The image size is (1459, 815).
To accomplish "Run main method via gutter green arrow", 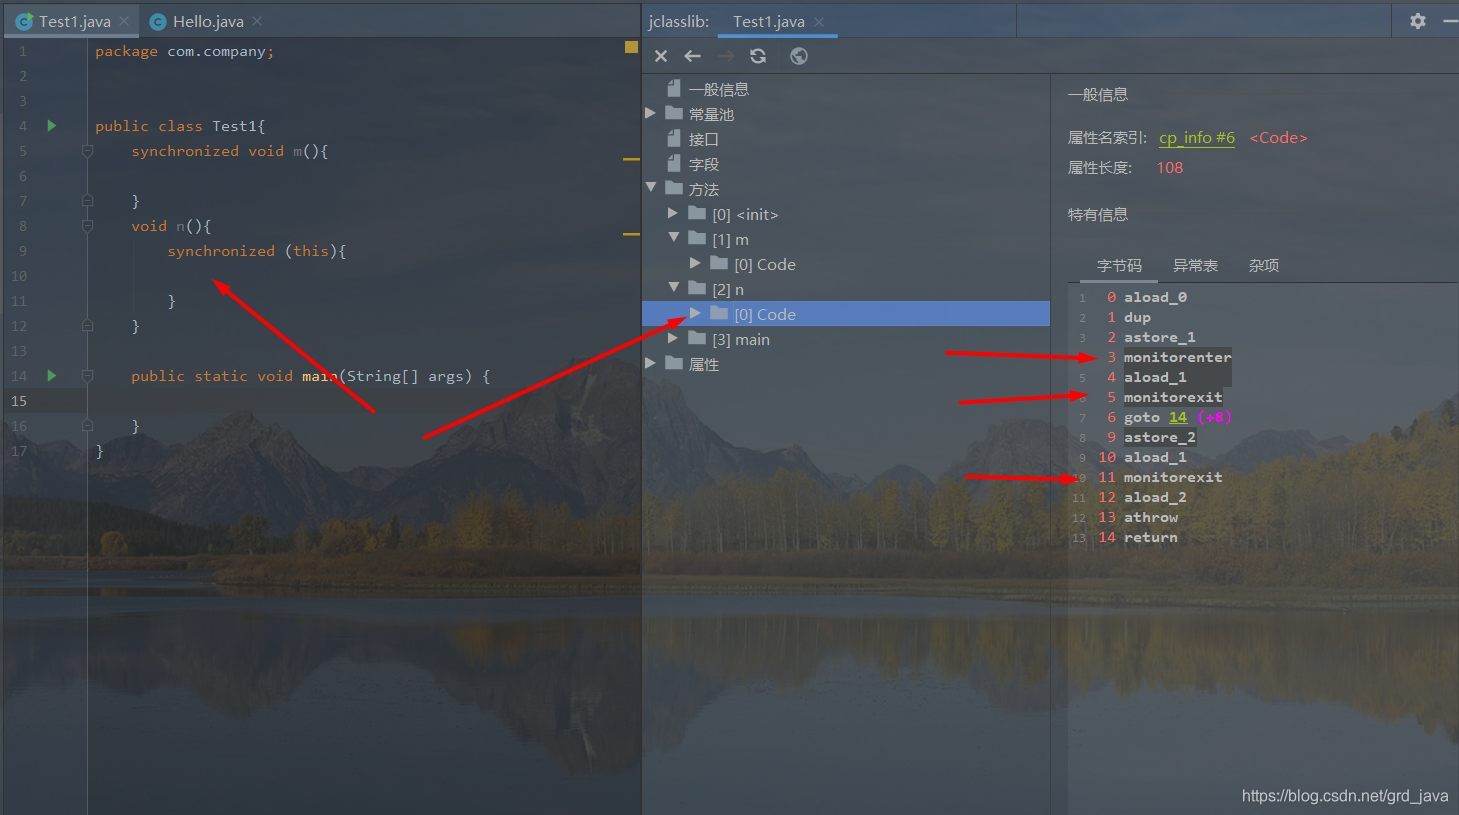I will (52, 376).
